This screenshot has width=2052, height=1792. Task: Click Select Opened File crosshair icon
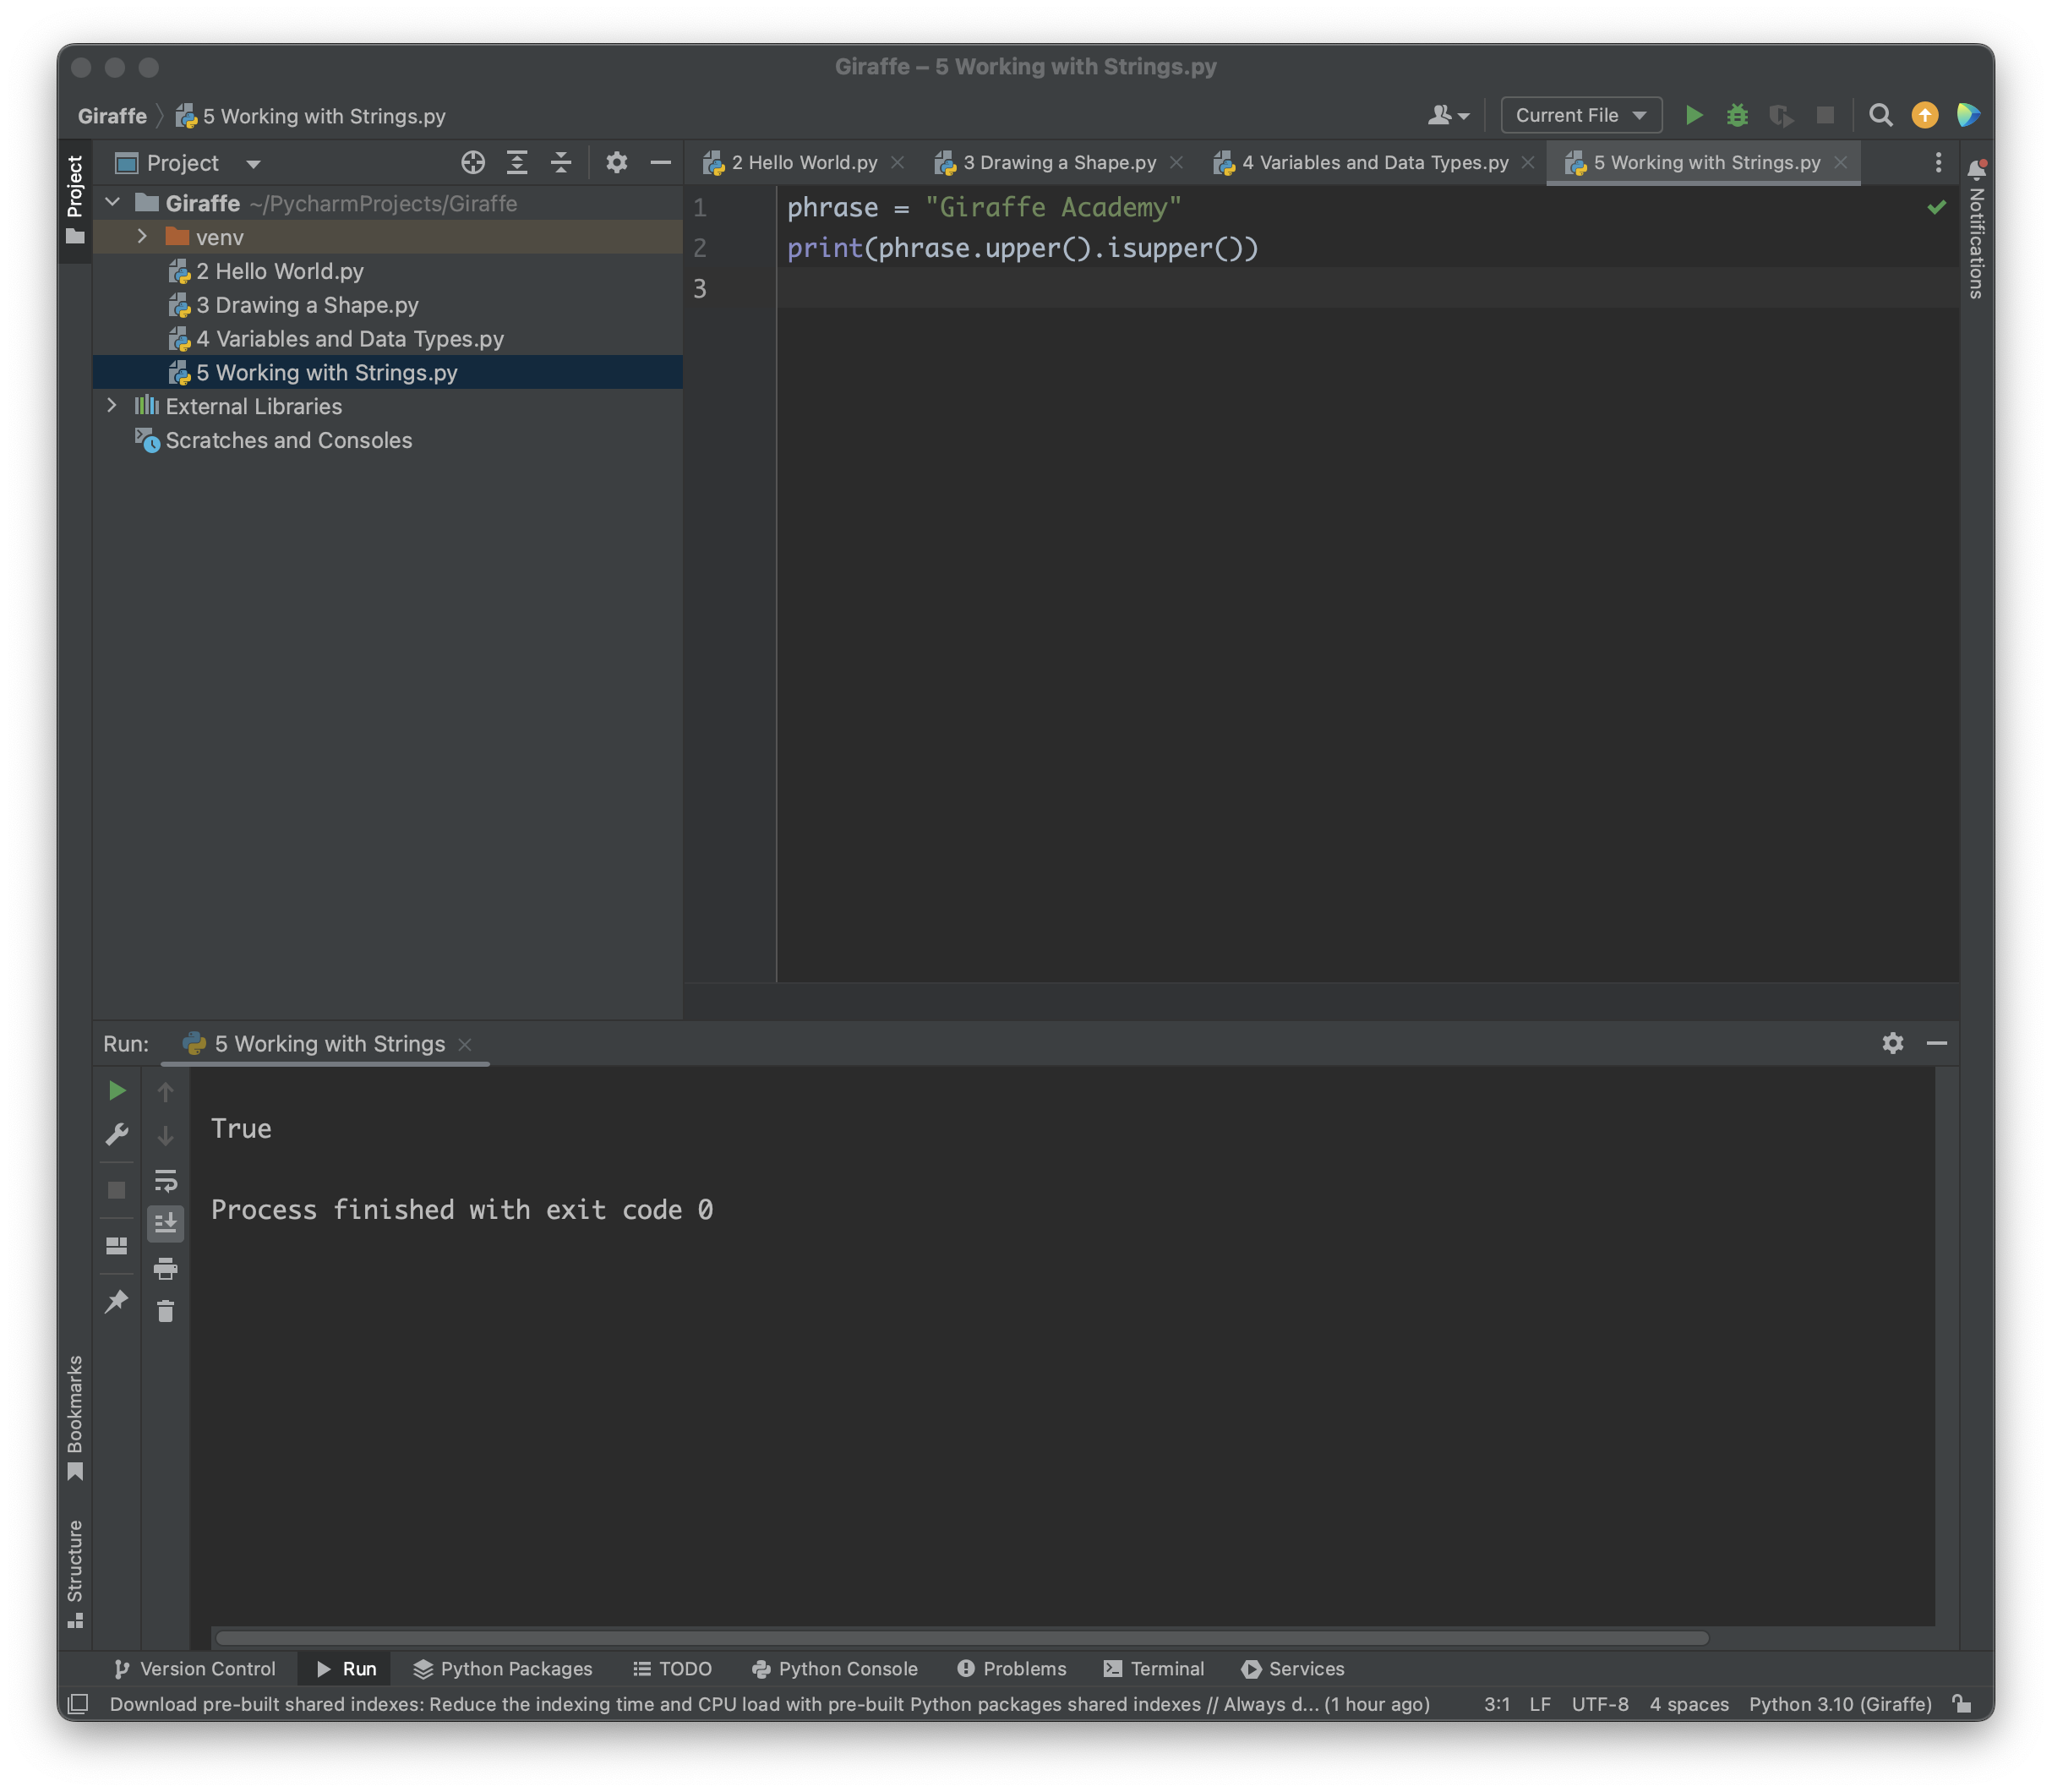pyautogui.click(x=473, y=163)
